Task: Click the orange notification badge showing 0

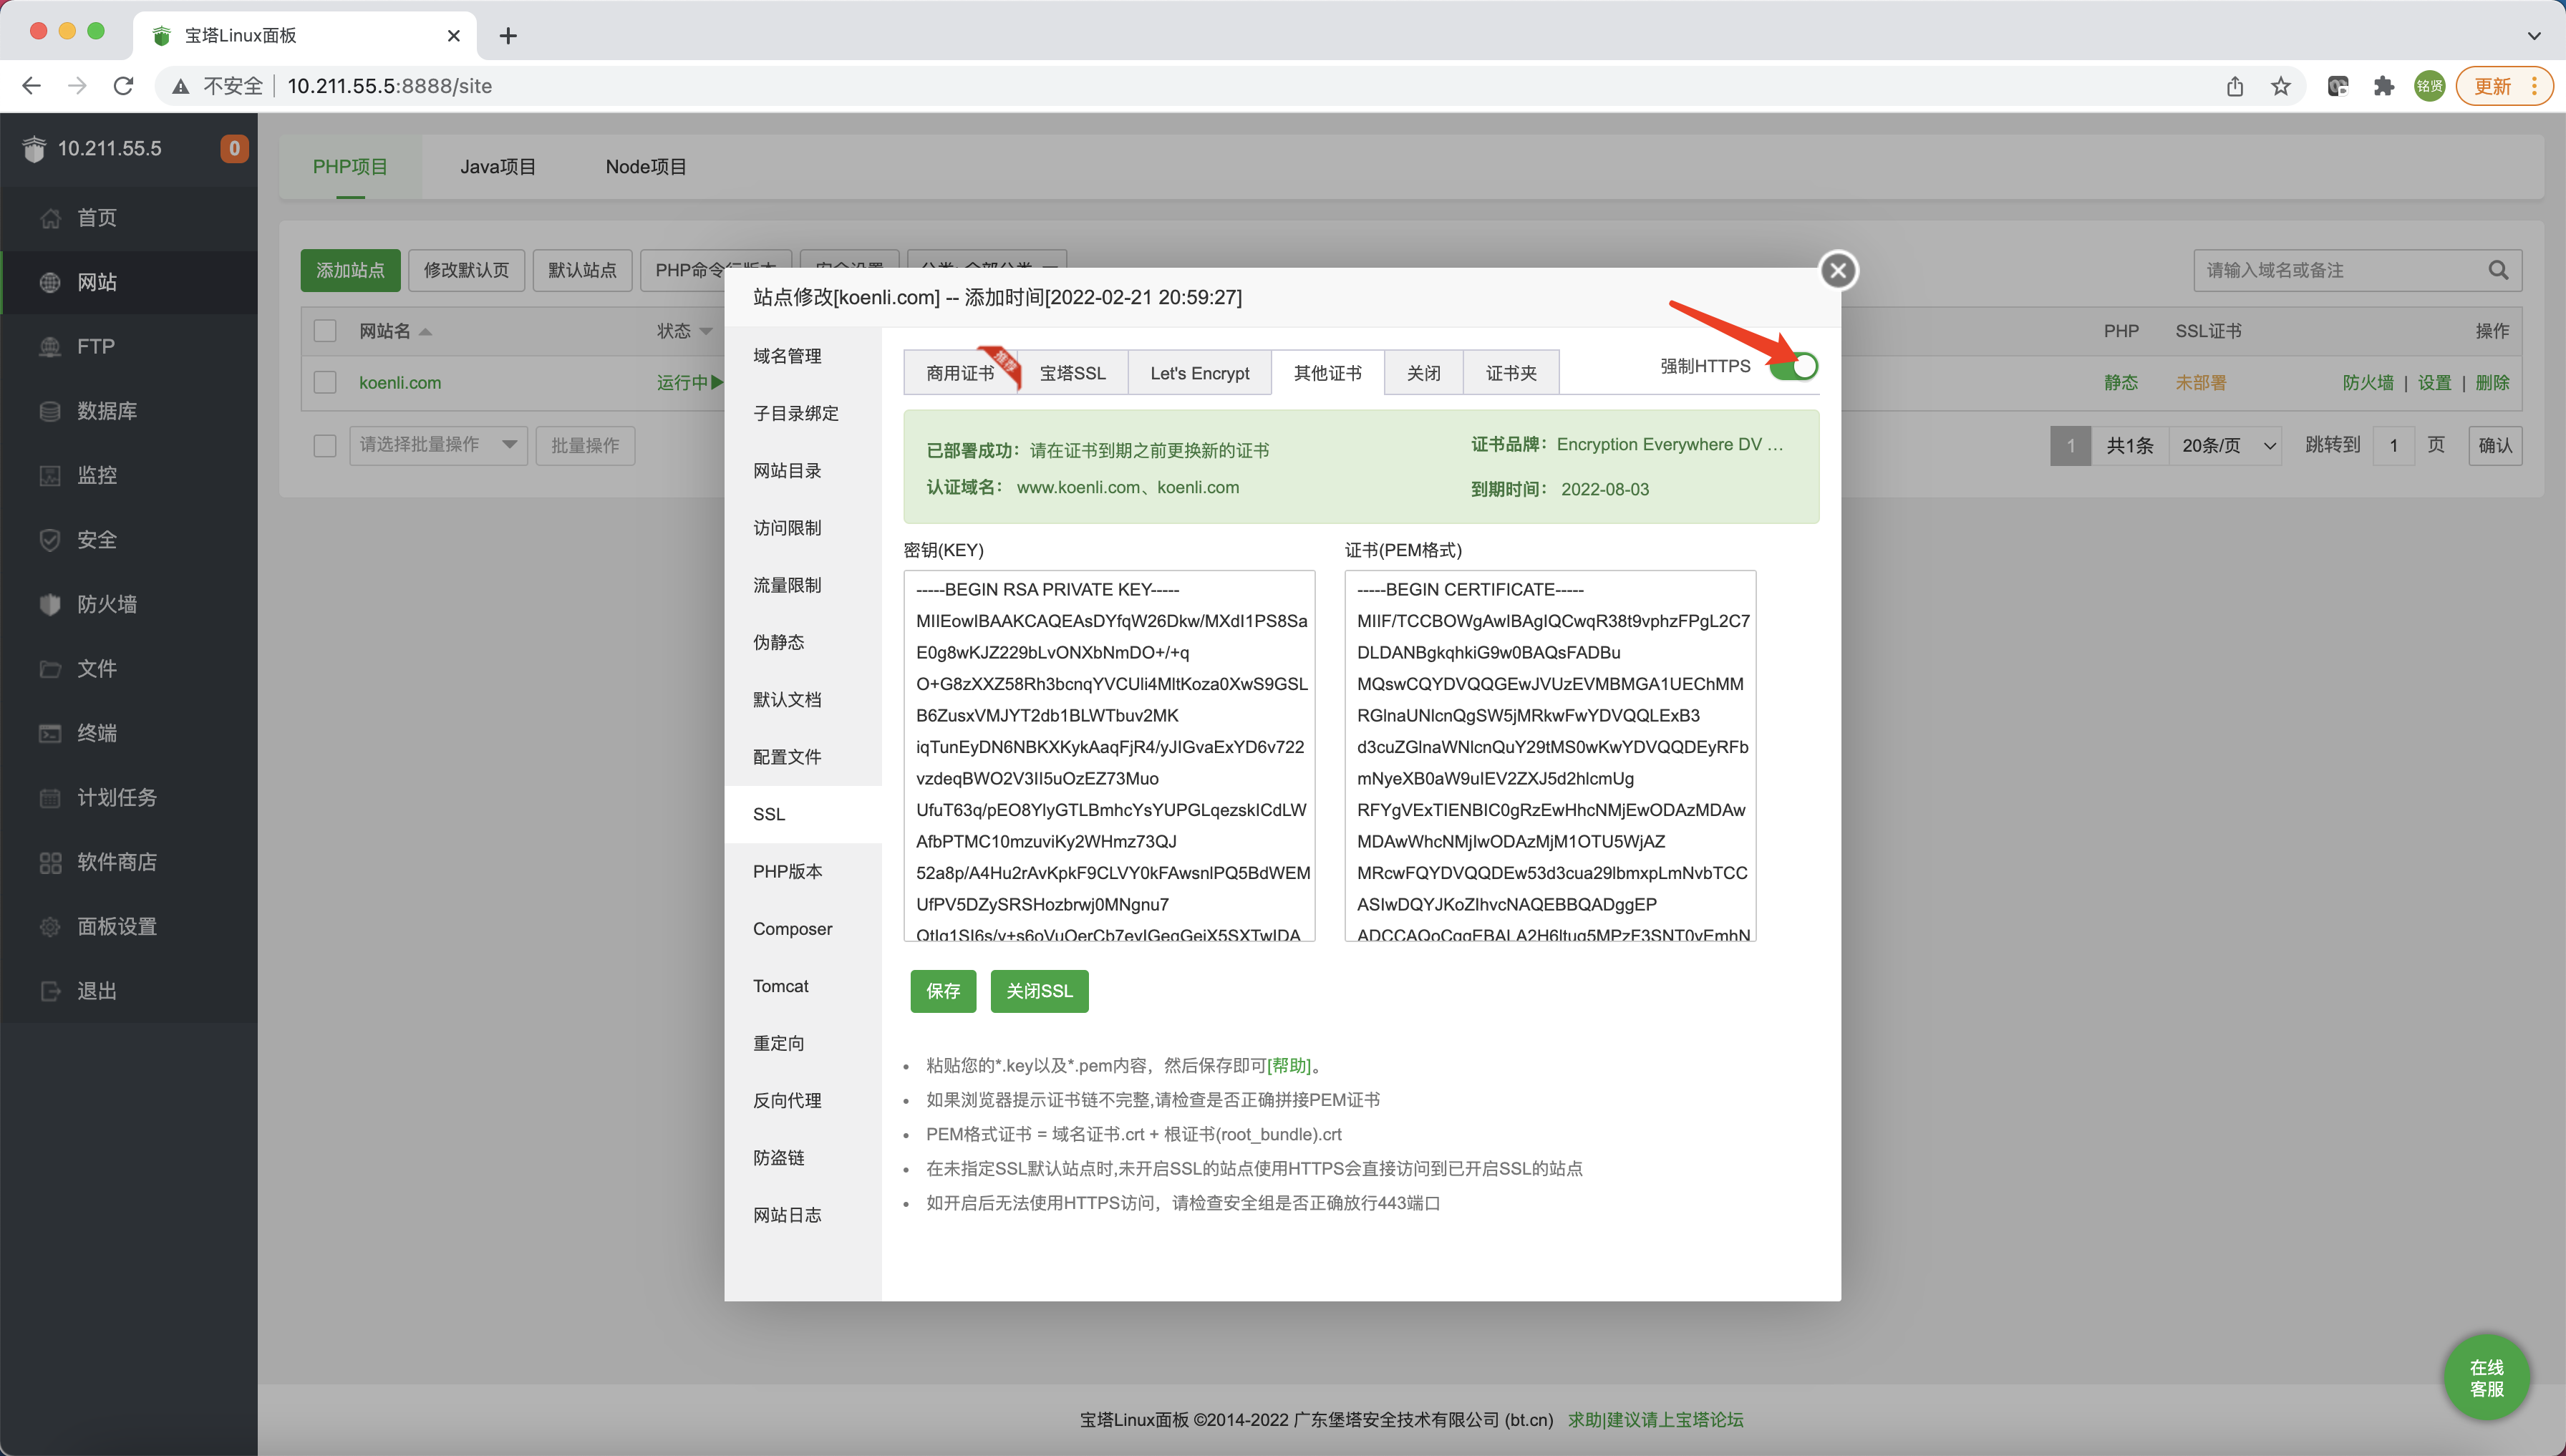Action: pyautogui.click(x=234, y=148)
